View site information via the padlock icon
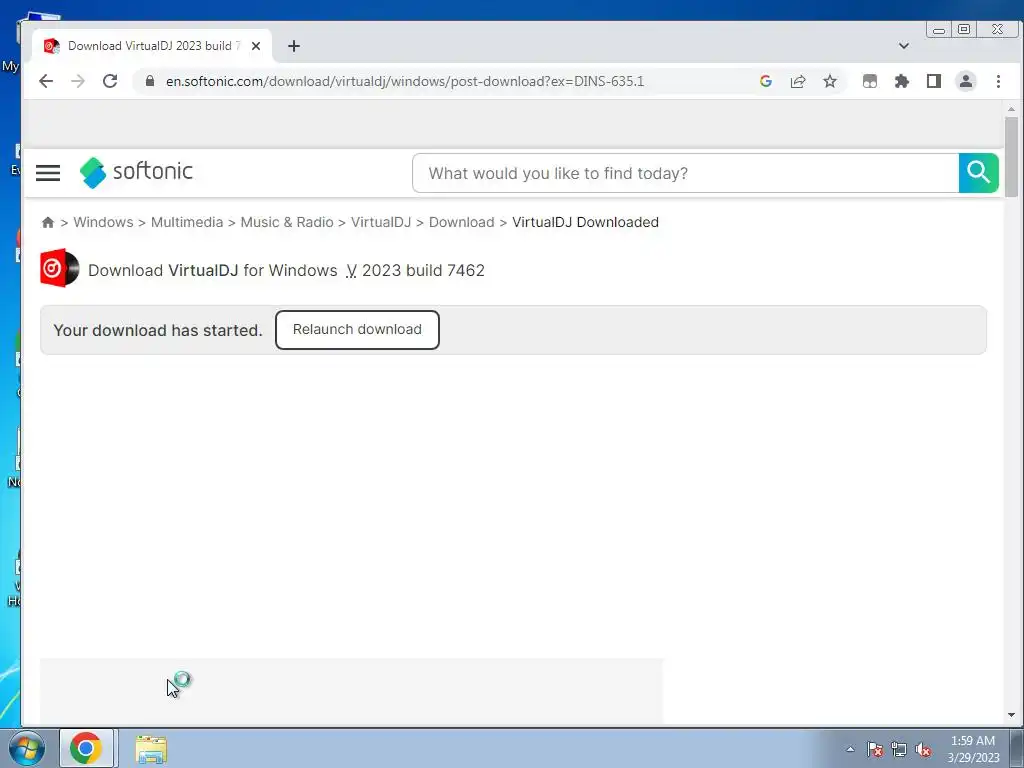This screenshot has width=1024, height=768. [x=150, y=81]
